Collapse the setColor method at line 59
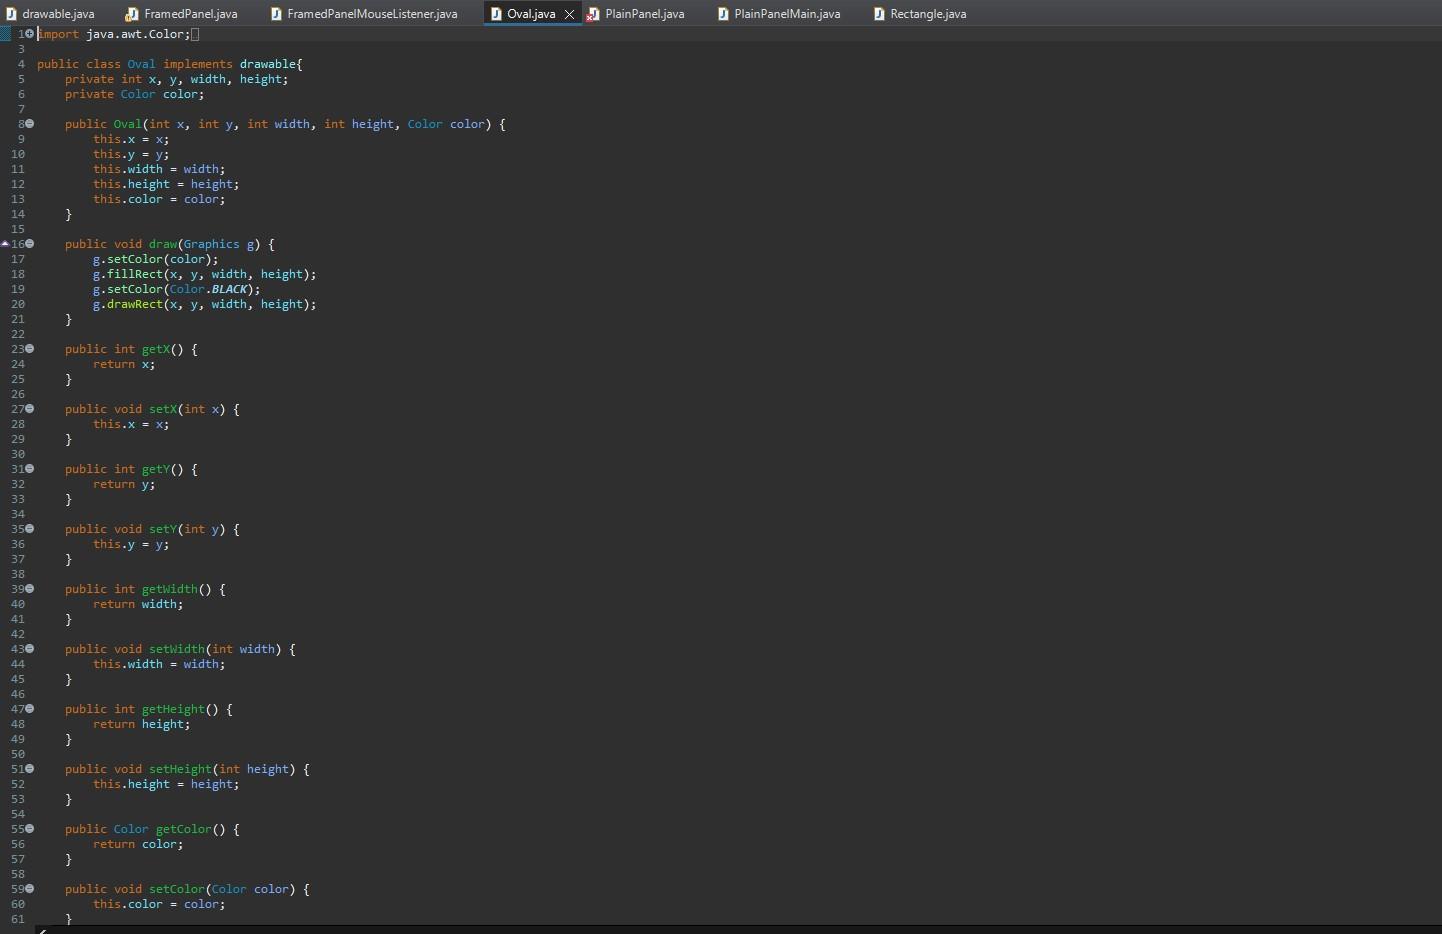Viewport: 1442px width, 934px height. [x=30, y=889]
